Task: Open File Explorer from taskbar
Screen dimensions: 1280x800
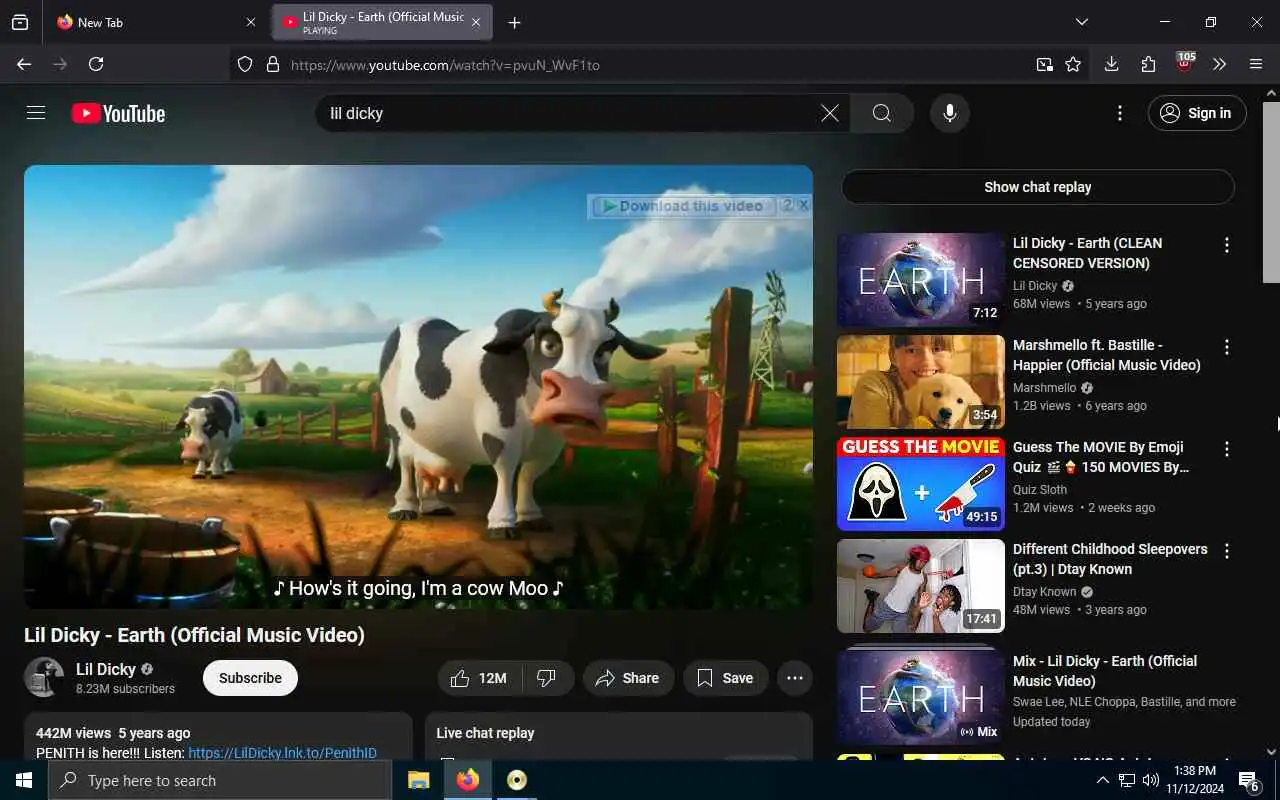Action: 419,780
